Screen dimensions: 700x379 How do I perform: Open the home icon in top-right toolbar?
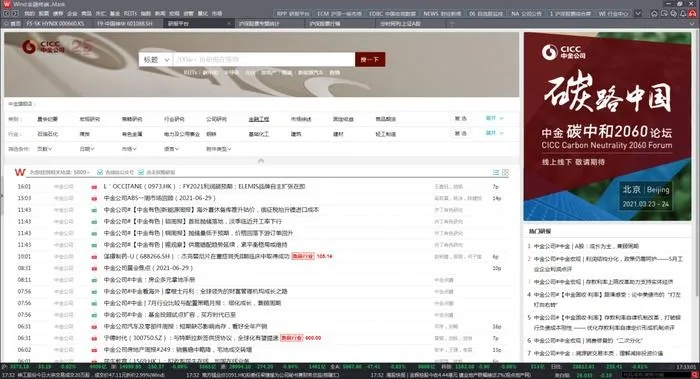click(x=654, y=13)
